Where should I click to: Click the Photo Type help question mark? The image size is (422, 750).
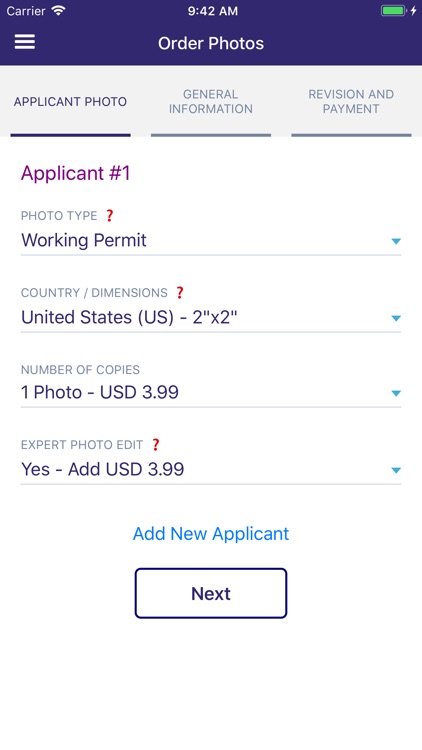[x=110, y=216]
